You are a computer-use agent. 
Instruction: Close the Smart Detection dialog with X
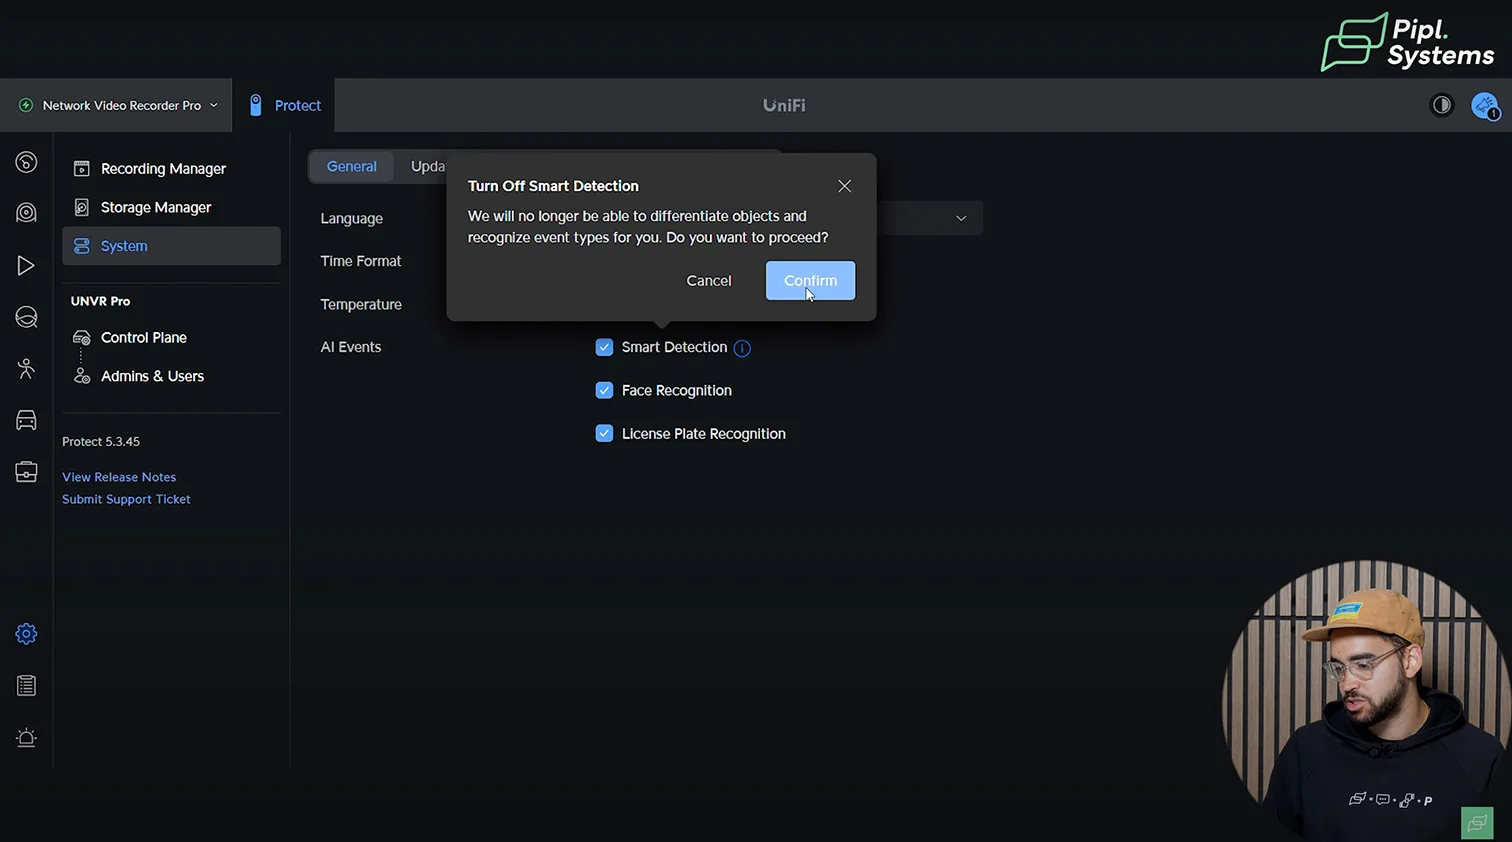844,186
